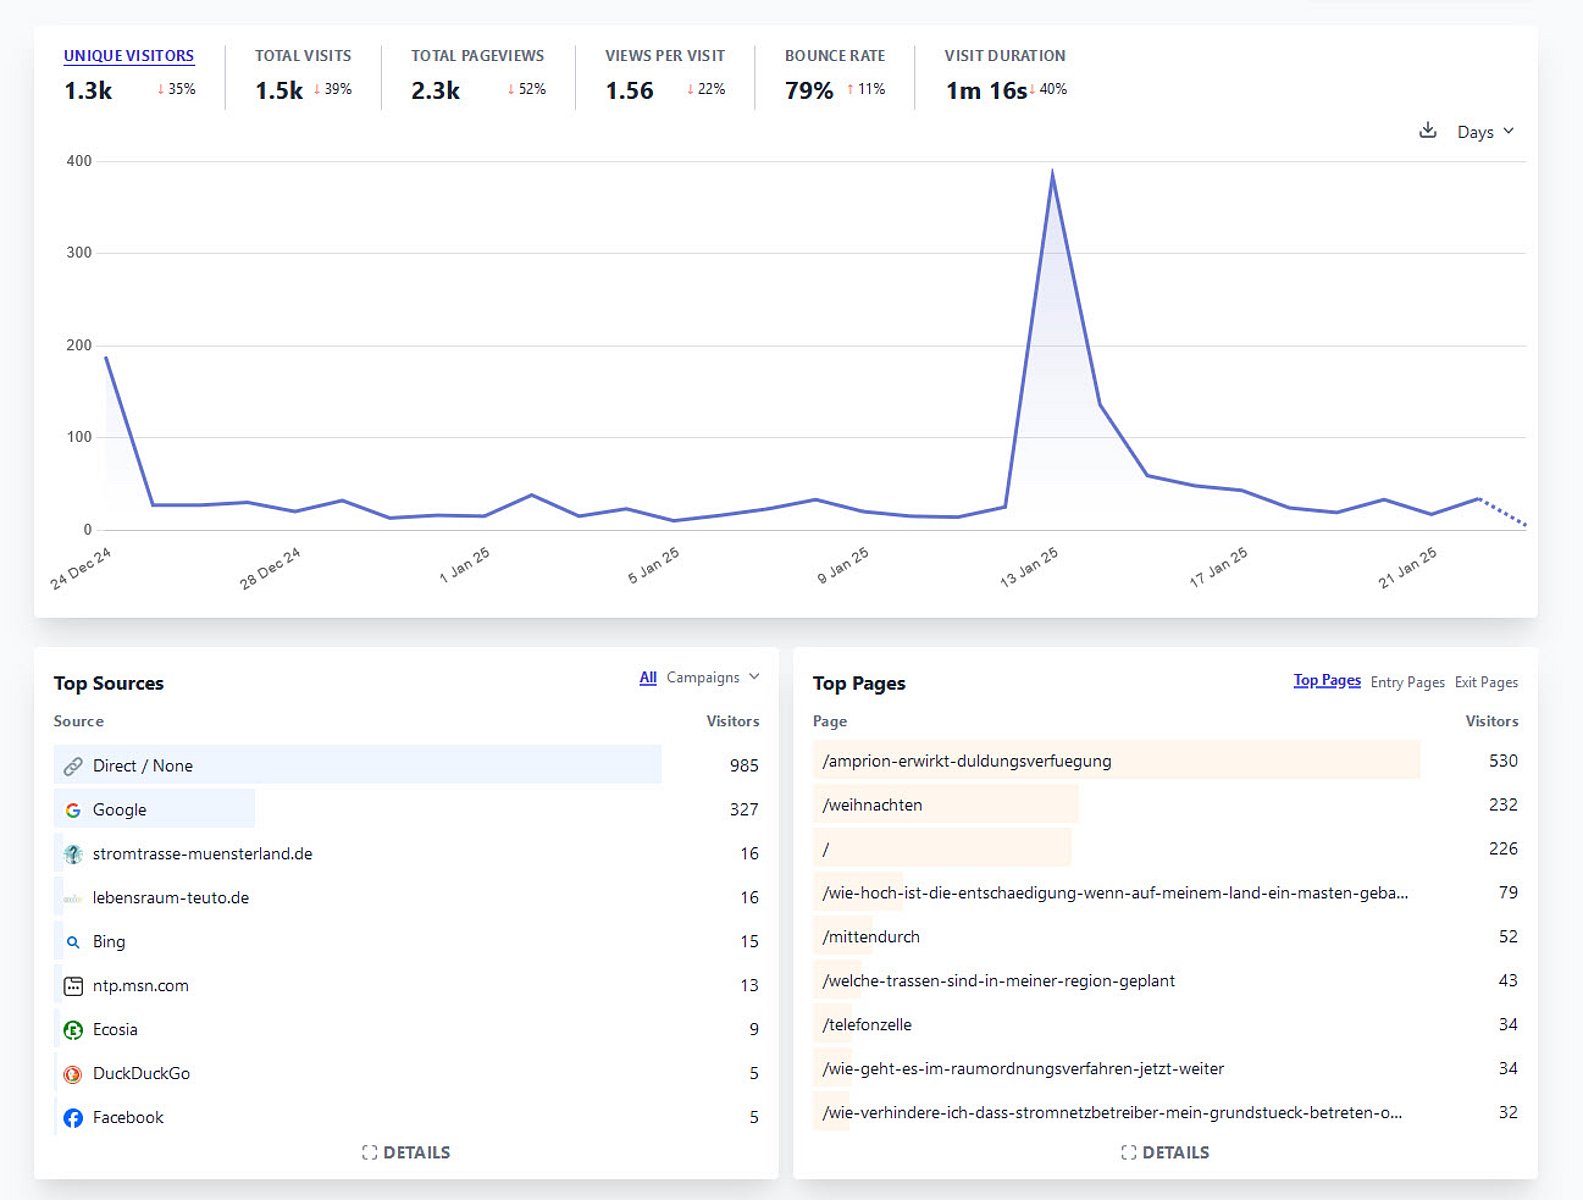
Task: Click the download chart data icon
Action: 1427,131
